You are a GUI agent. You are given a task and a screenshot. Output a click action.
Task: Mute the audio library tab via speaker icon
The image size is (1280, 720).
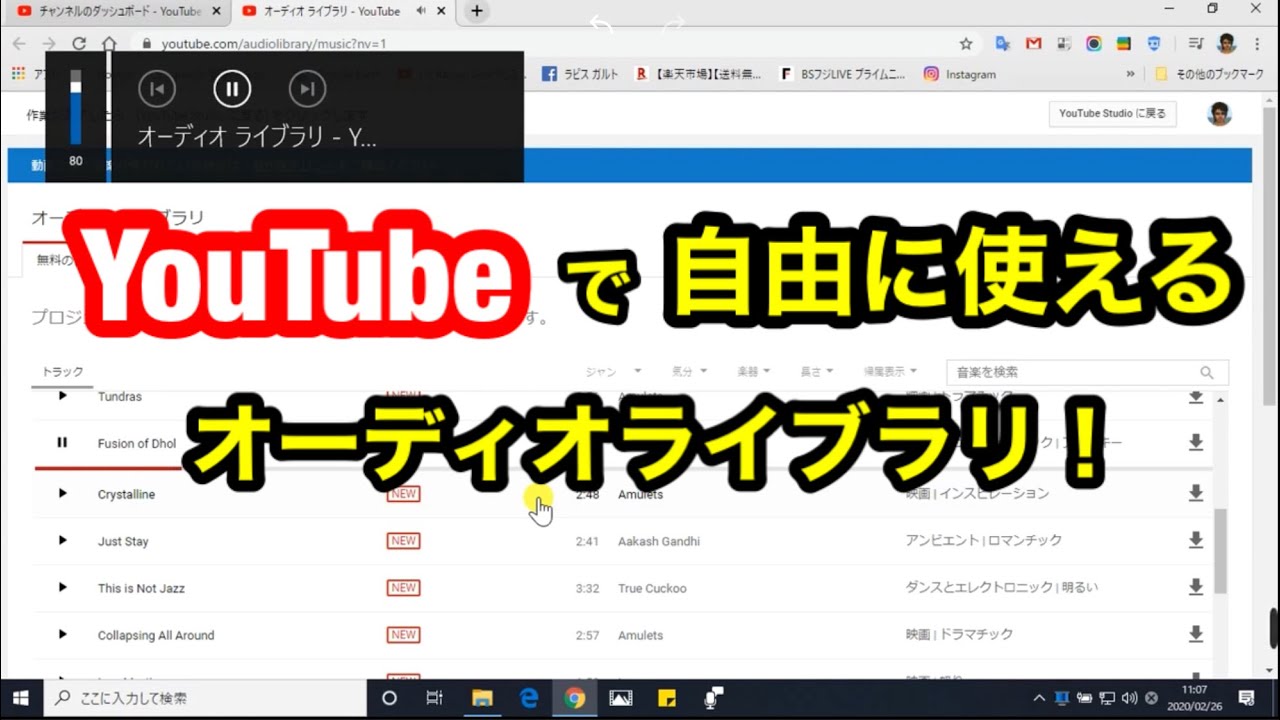tap(421, 11)
